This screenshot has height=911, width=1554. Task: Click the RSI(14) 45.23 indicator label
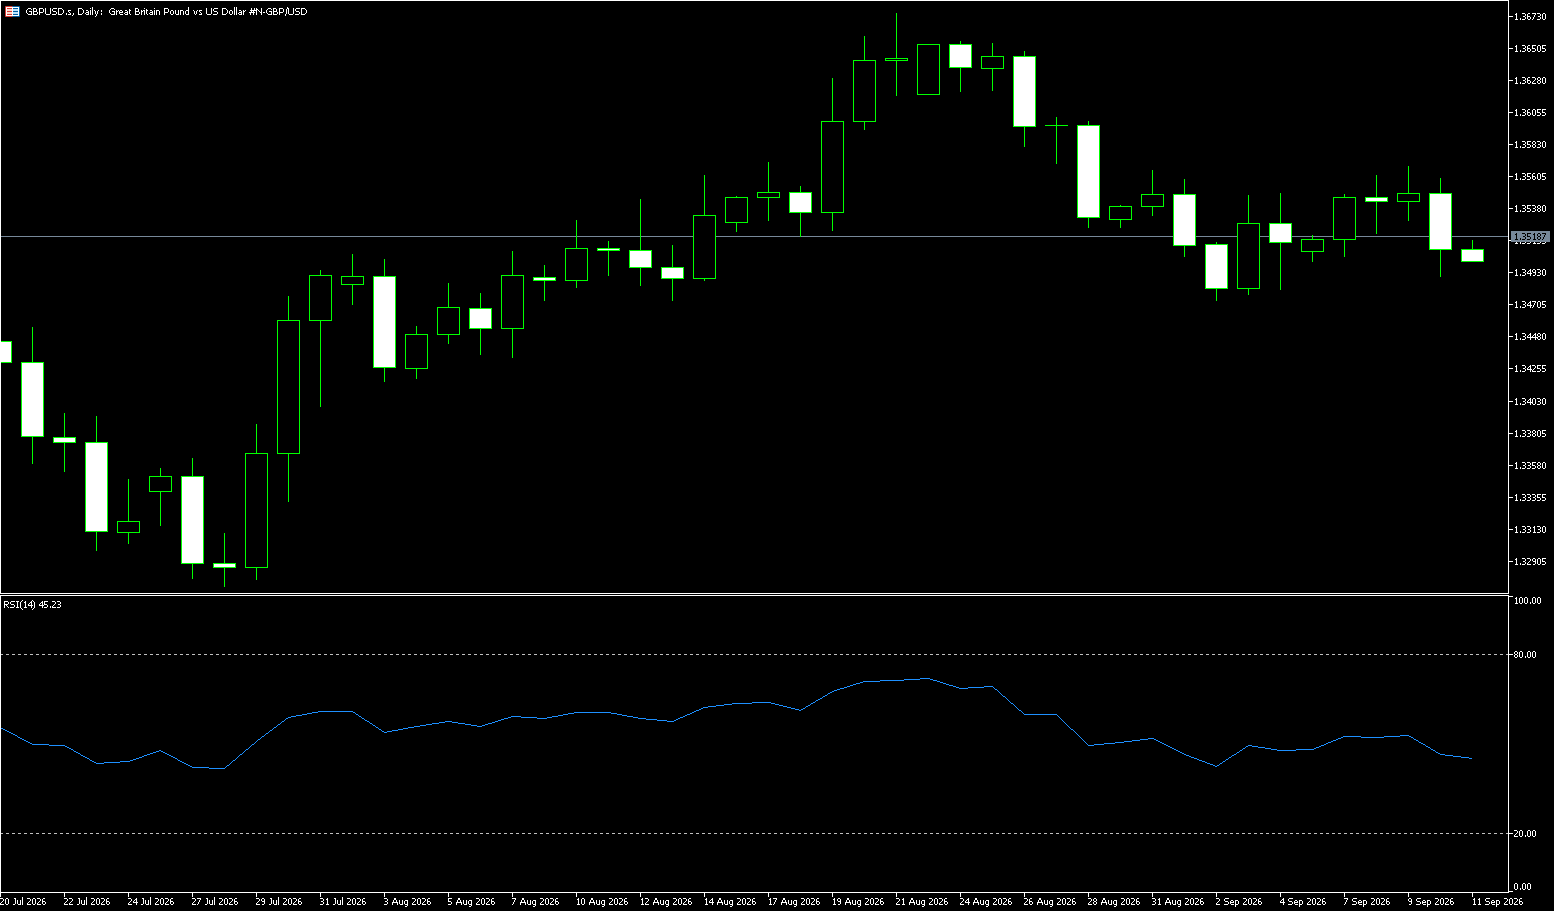[x=32, y=605]
